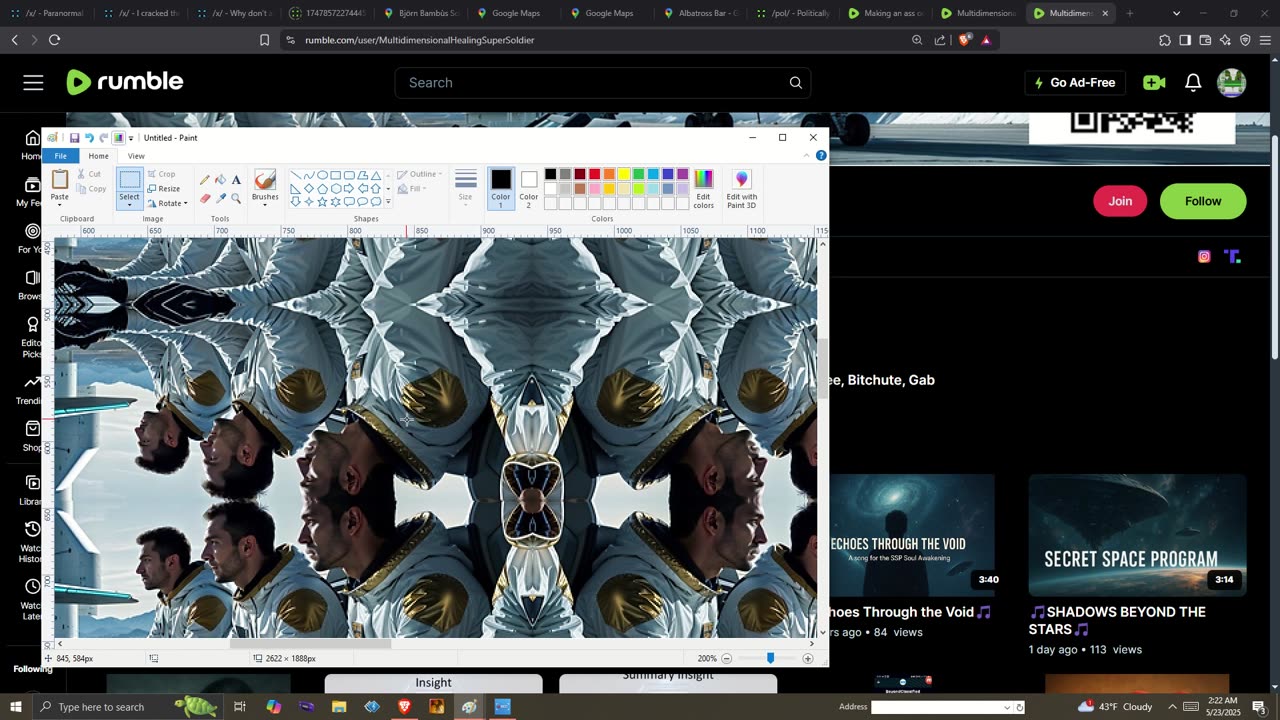Click the Copy button in Paint
The image size is (1280, 720).
[x=91, y=189]
